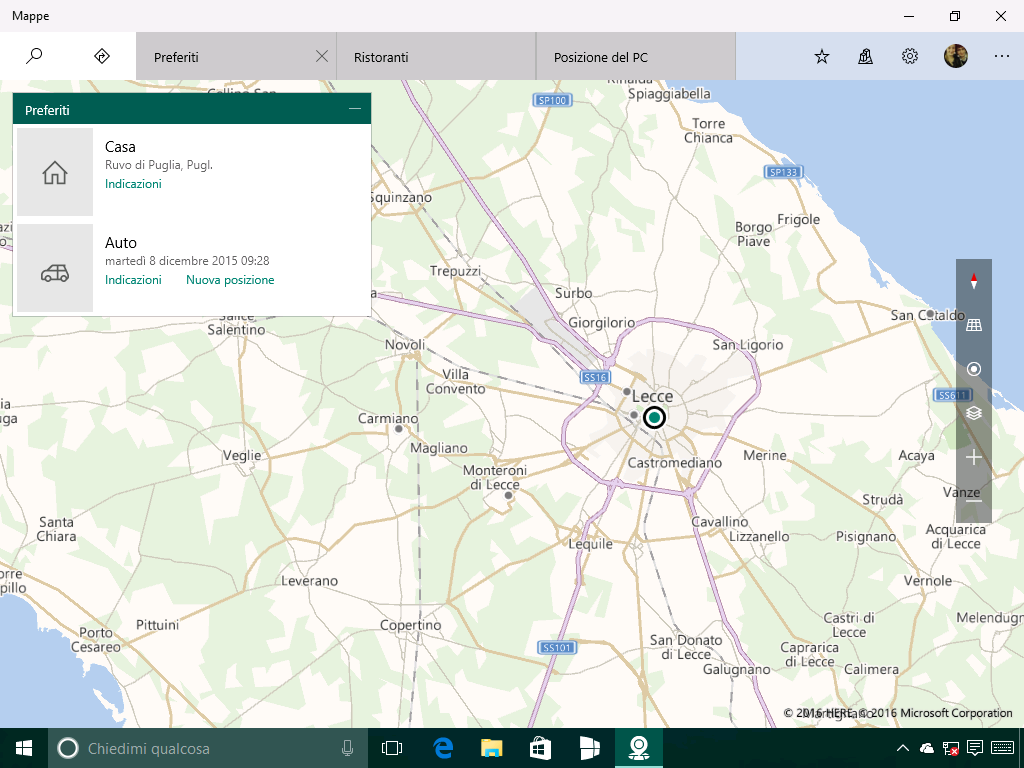Zoom out with the minus button
The image size is (1024, 768).
(x=974, y=501)
